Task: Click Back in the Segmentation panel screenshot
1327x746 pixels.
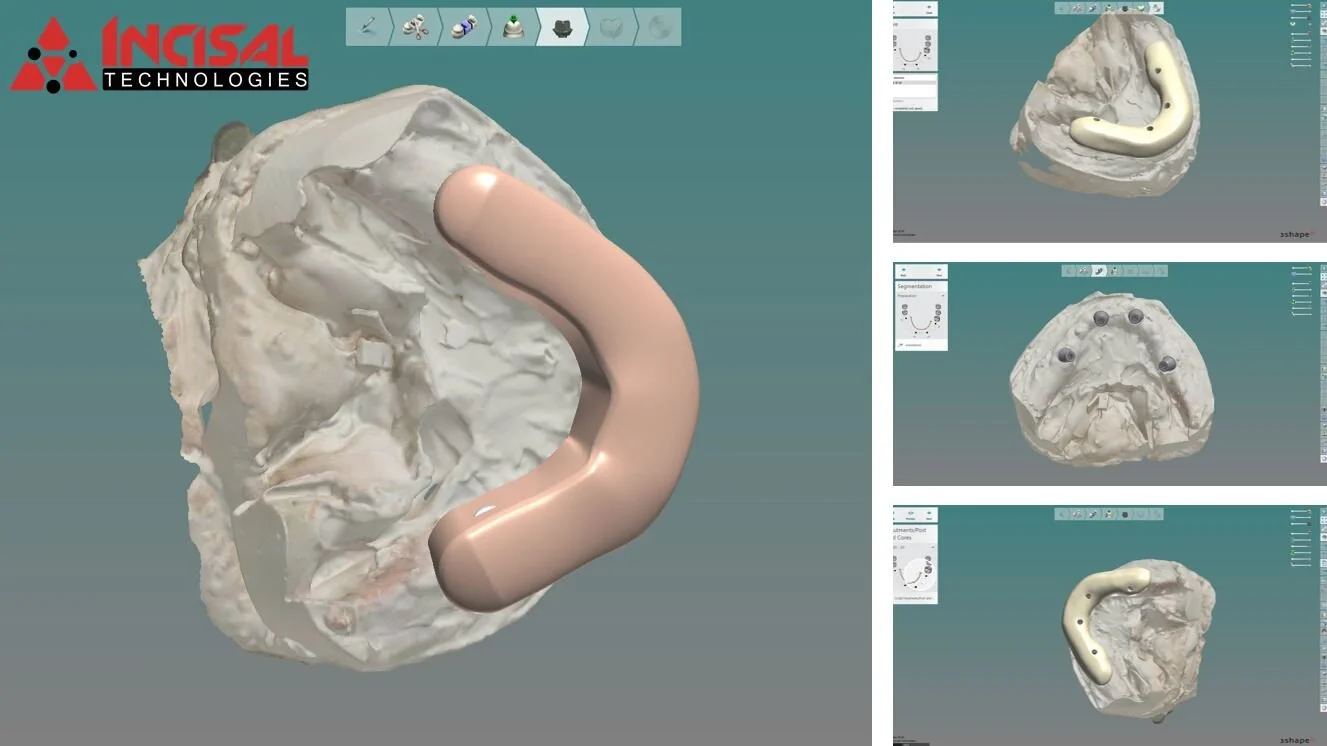Action: (903, 272)
